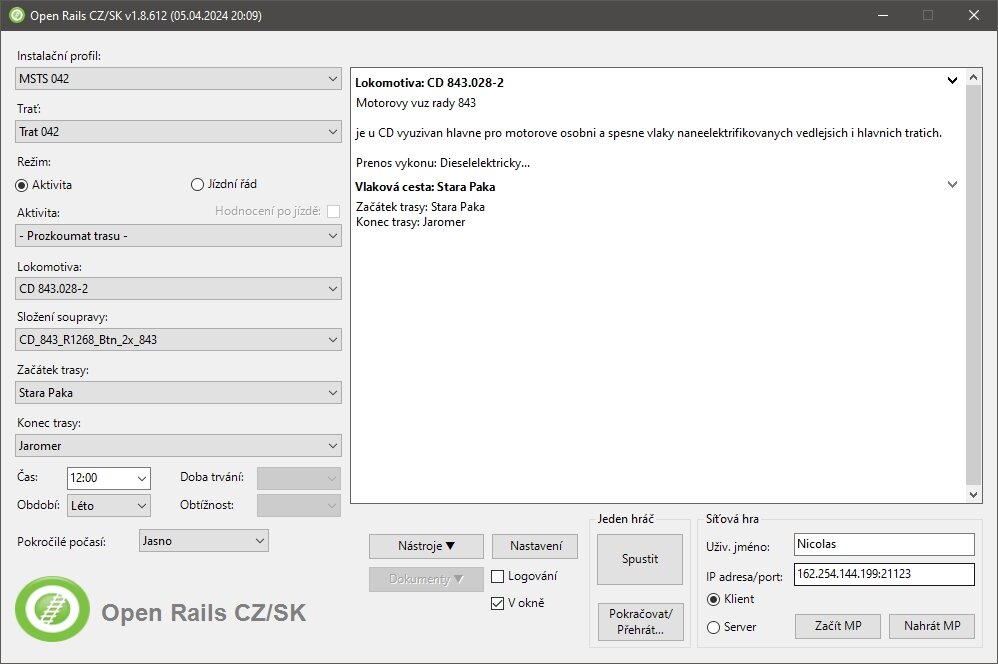Toggle the Logování checkbox
Screen dimensions: 998x664
[498, 577]
